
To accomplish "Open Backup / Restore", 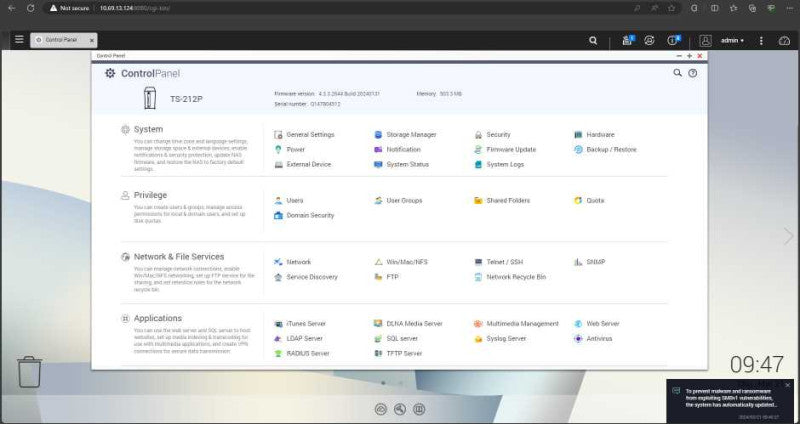I will coord(605,149).
